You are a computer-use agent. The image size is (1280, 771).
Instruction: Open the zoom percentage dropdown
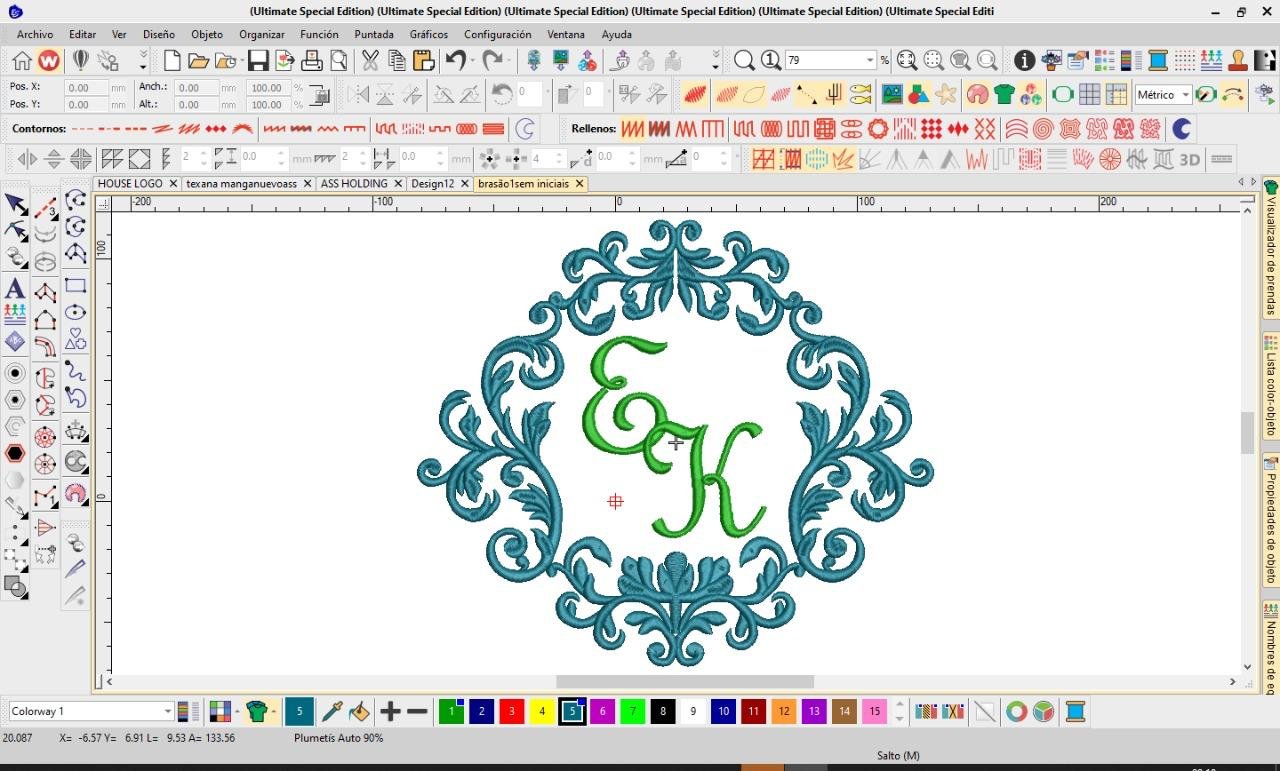pyautogui.click(x=869, y=61)
